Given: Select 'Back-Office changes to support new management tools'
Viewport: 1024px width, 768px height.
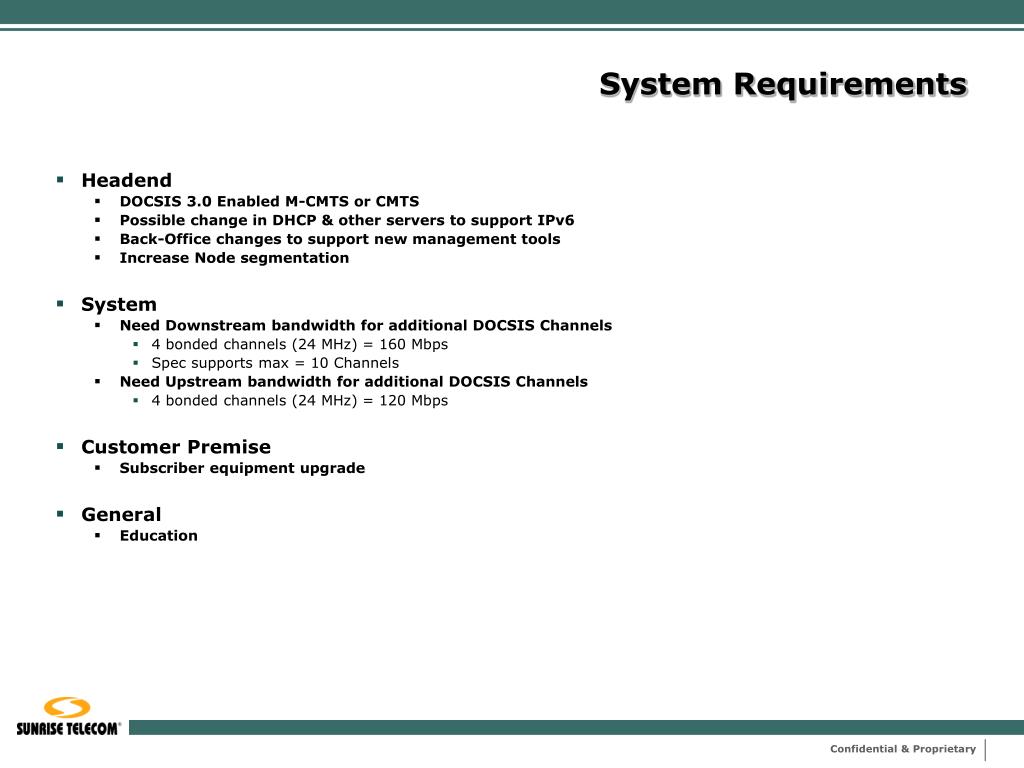Looking at the screenshot, I should pyautogui.click(x=340, y=239).
